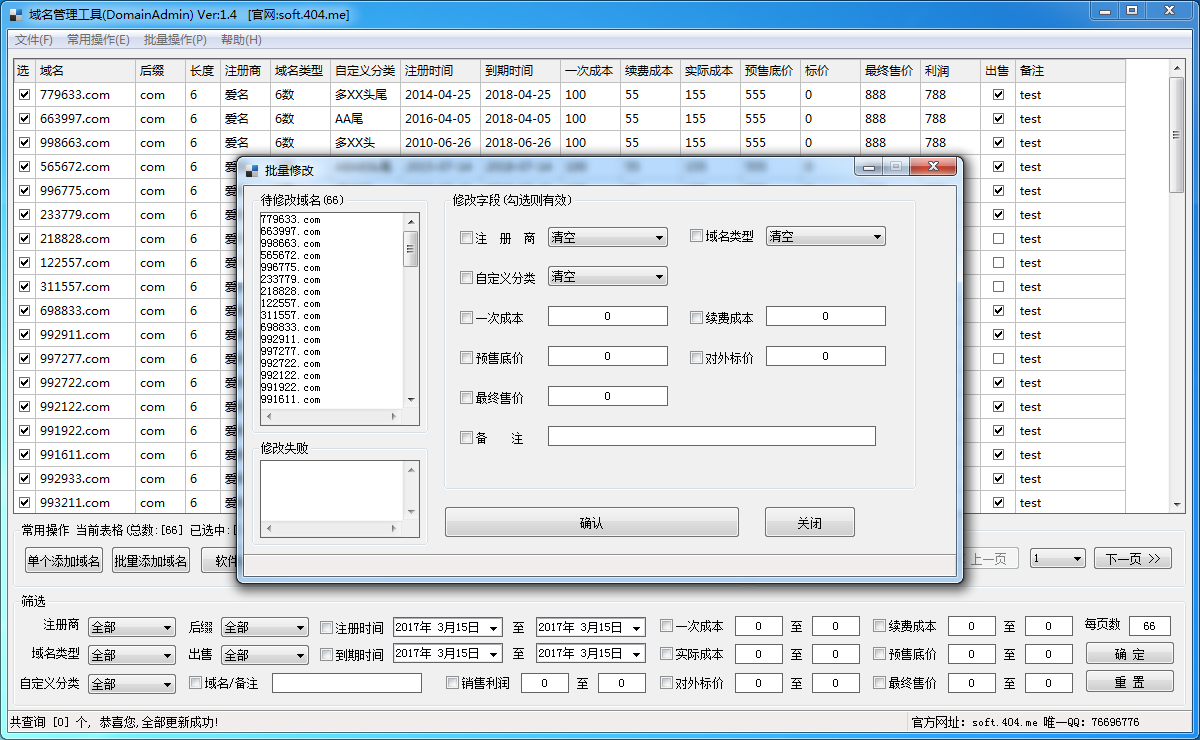Open the 域名类型 filter dropdown in 筛选
Image resolution: width=1200 pixels, height=740 pixels.
point(132,655)
